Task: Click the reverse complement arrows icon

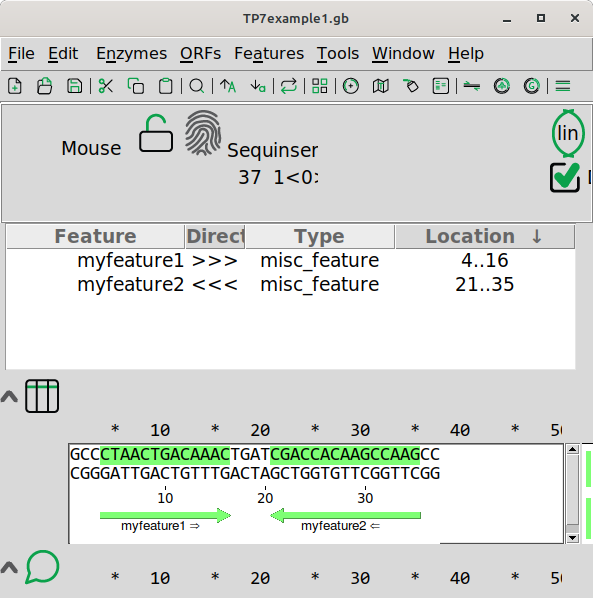Action: [x=289, y=86]
